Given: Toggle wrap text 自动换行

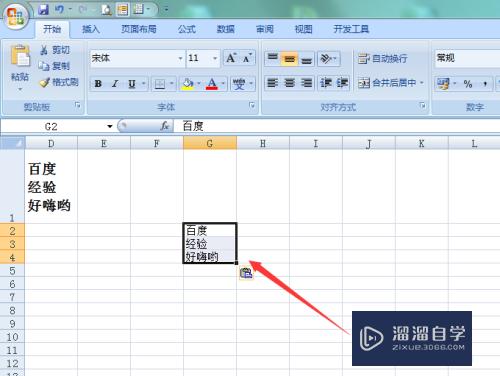Looking at the screenshot, I should (x=382, y=59).
